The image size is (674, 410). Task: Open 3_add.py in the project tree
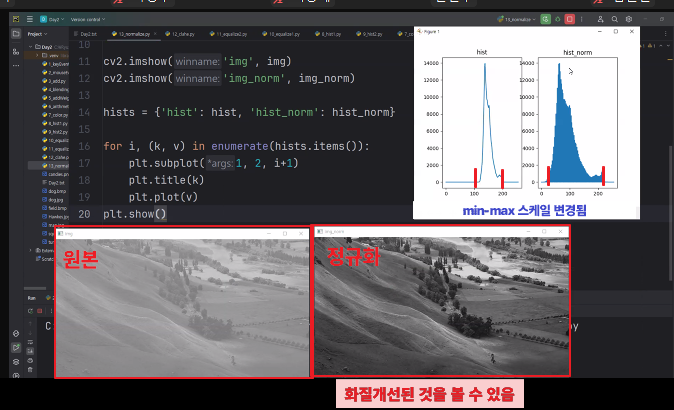pyautogui.click(x=55, y=81)
